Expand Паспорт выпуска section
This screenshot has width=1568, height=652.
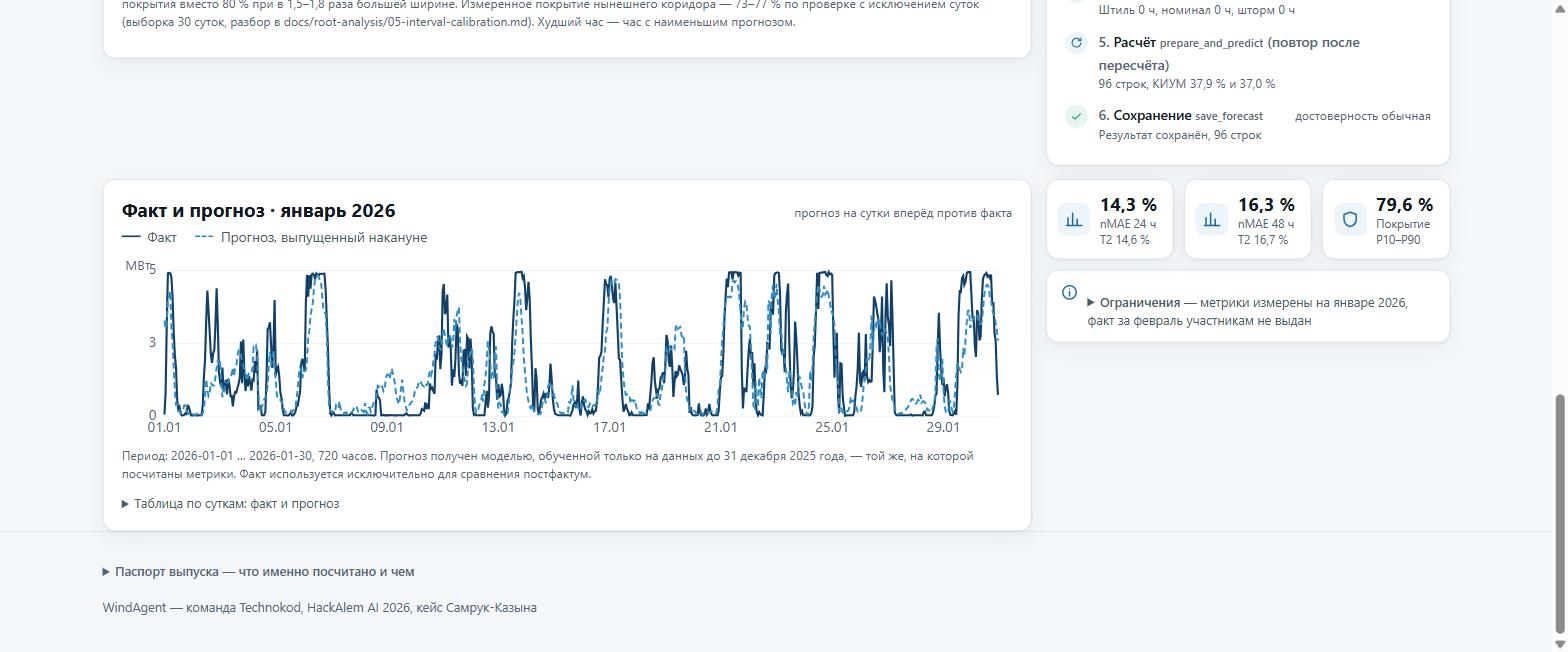coord(258,572)
